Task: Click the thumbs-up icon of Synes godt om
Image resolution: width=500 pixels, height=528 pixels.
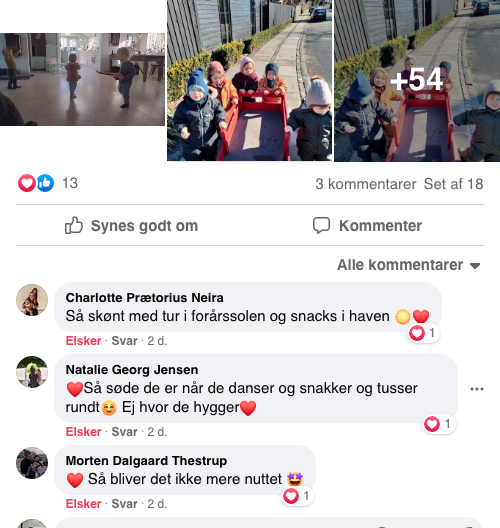Action: click(74, 225)
